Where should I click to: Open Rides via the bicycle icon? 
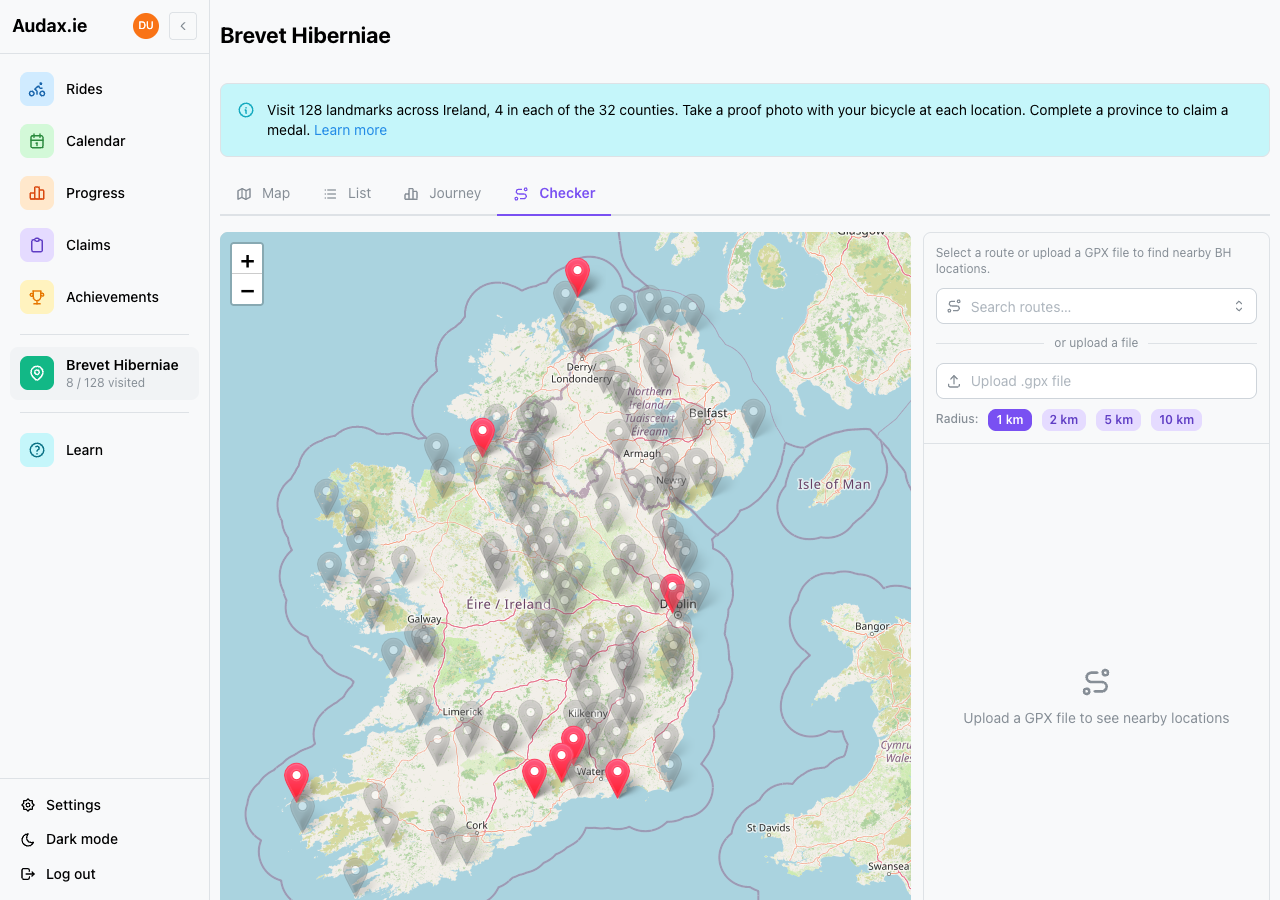tap(37, 89)
